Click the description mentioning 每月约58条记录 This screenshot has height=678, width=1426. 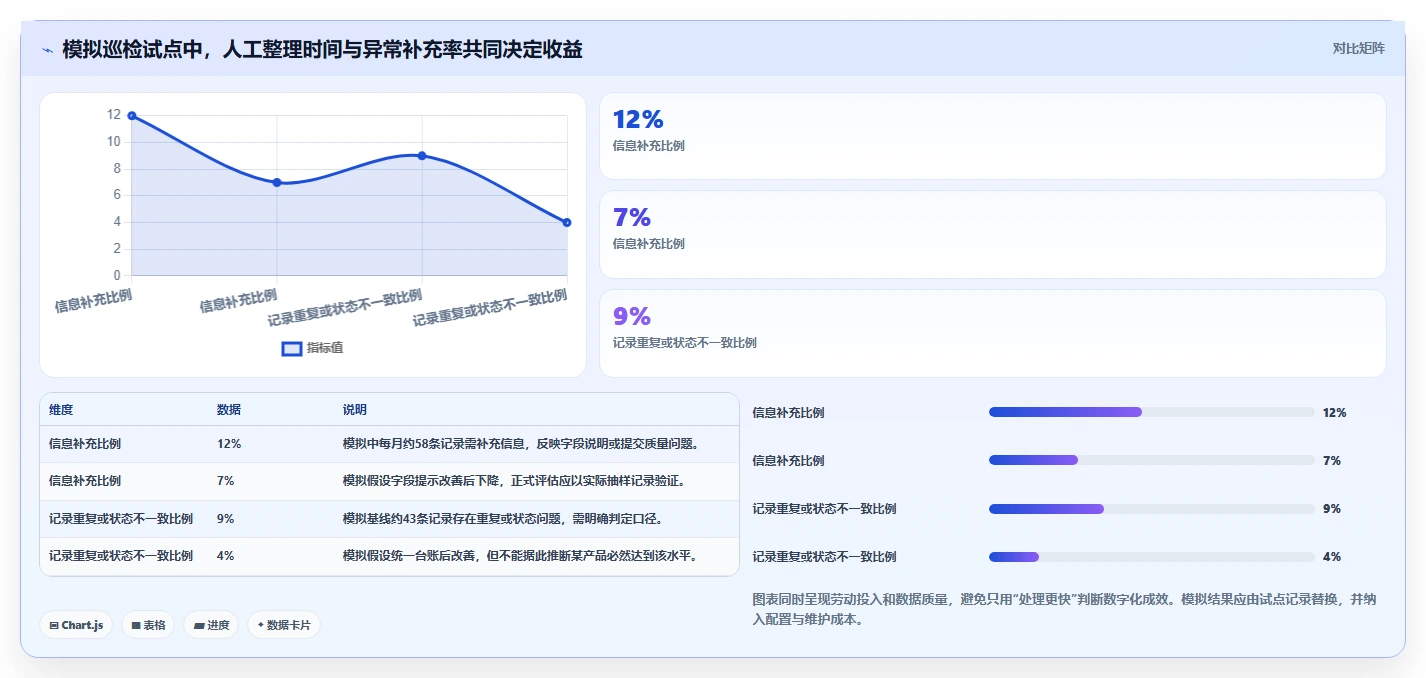tap(521, 444)
